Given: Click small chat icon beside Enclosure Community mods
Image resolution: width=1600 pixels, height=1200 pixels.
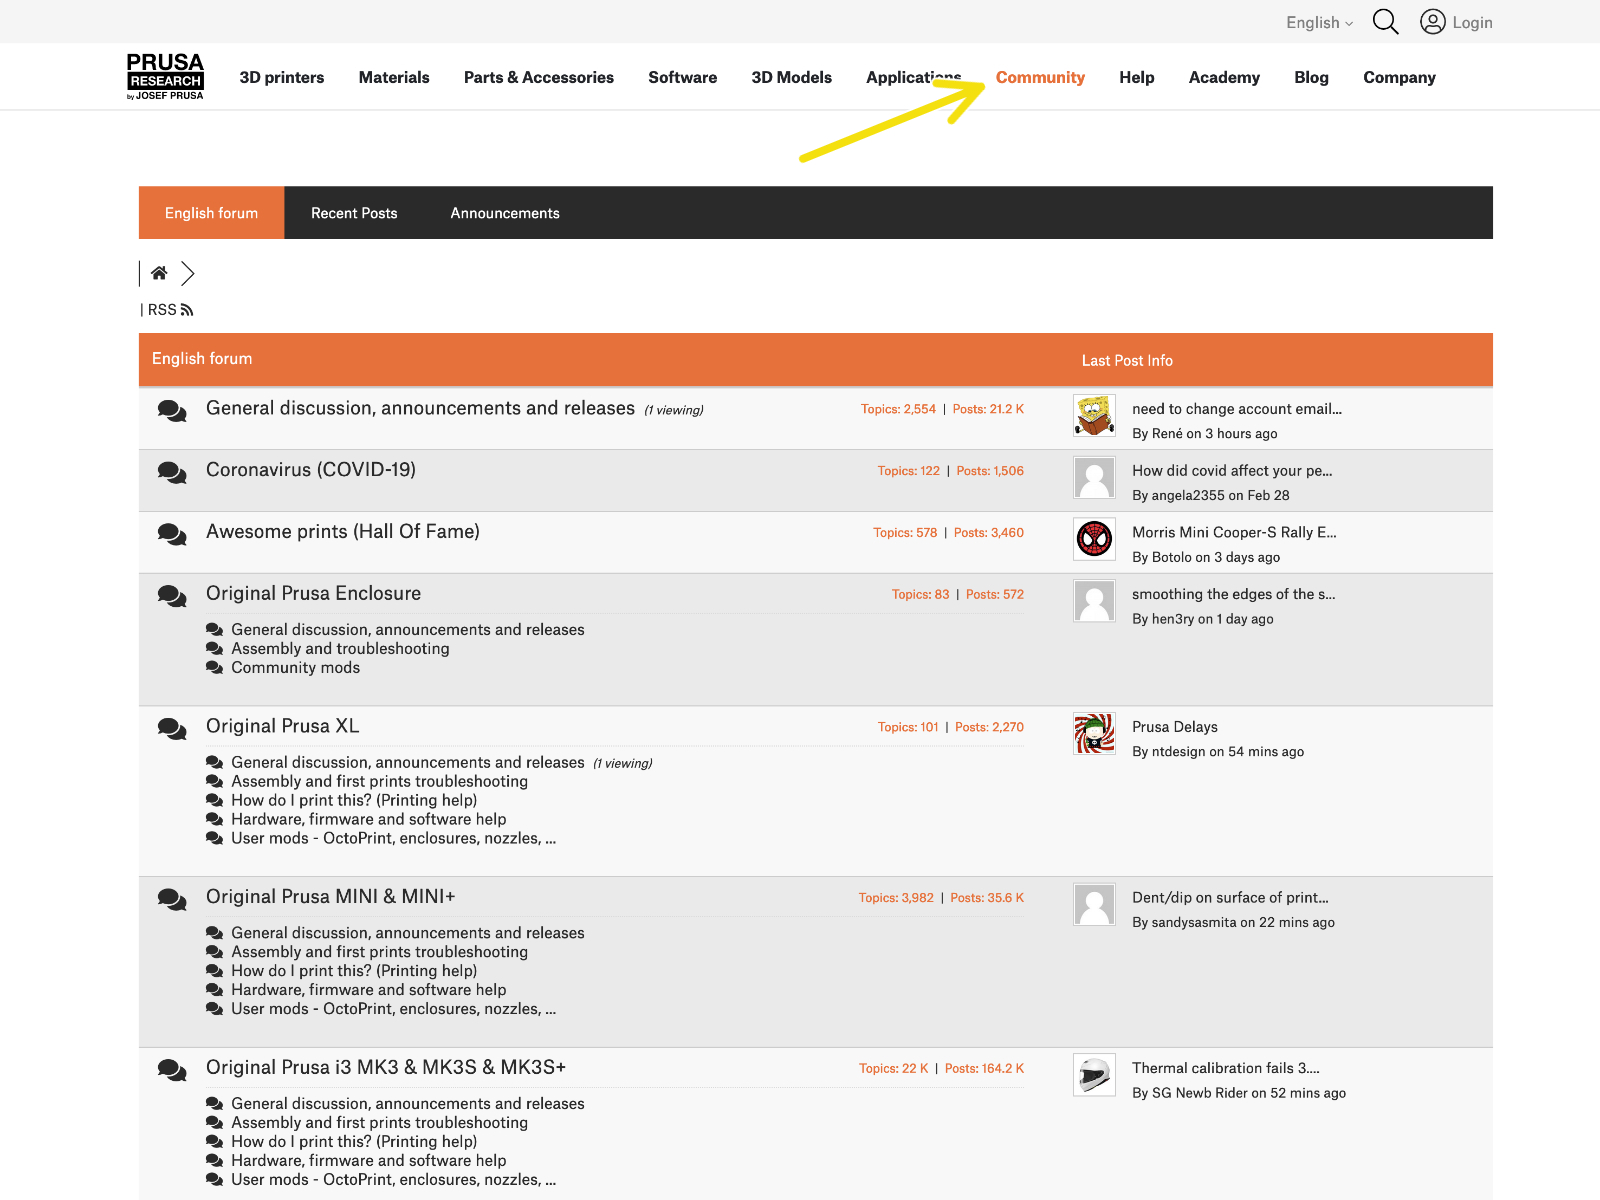Looking at the screenshot, I should coord(214,668).
